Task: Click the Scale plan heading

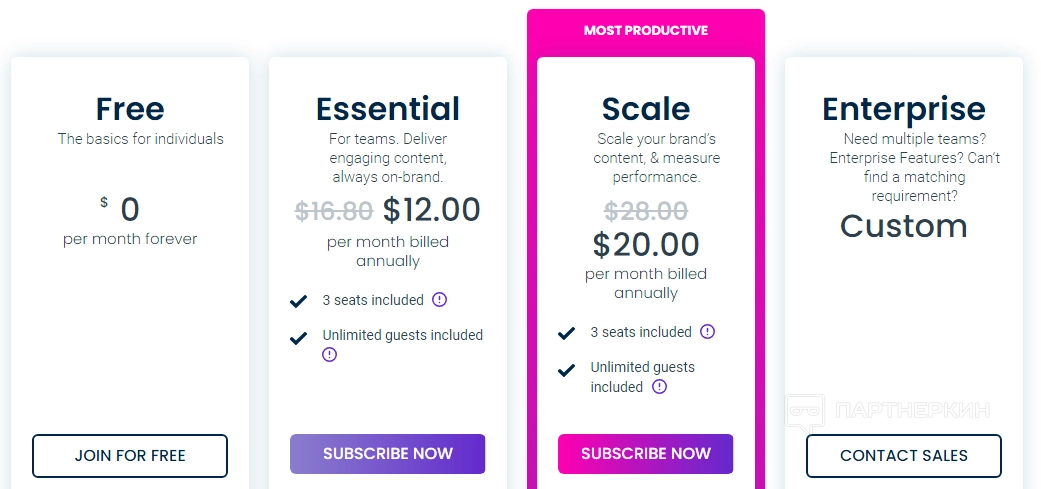Action: coord(646,108)
